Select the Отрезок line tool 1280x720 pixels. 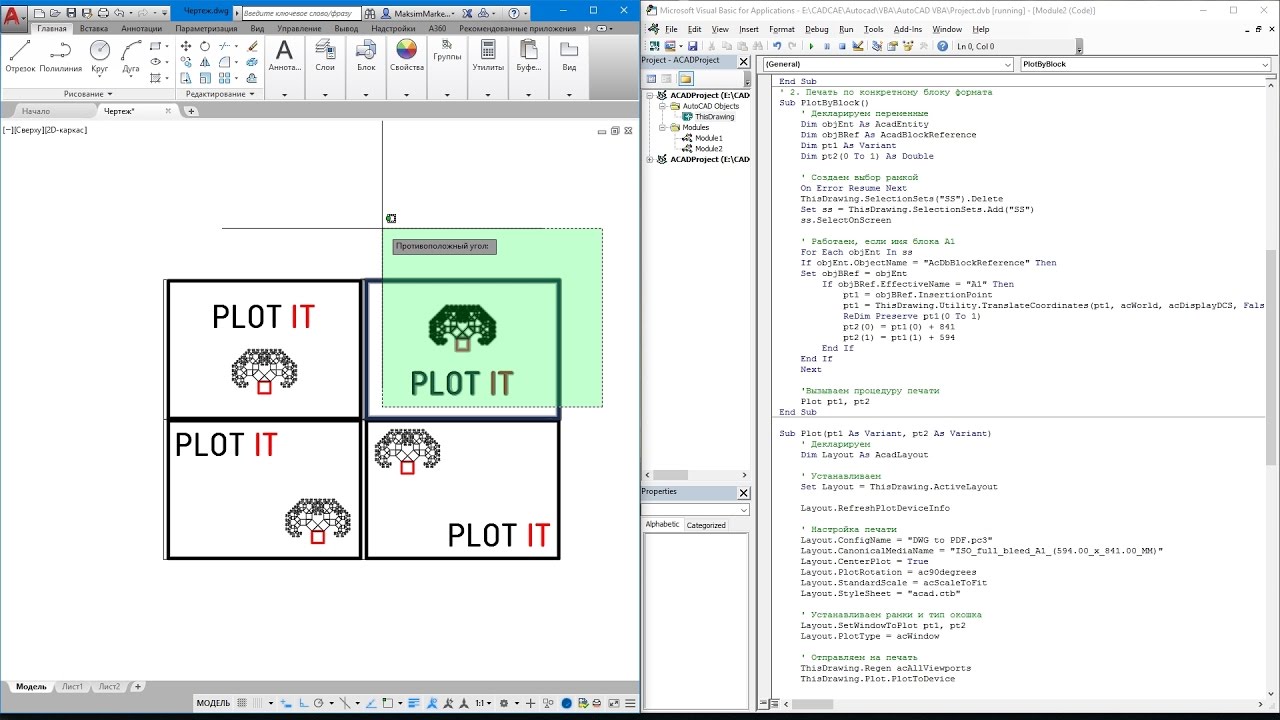[20, 55]
